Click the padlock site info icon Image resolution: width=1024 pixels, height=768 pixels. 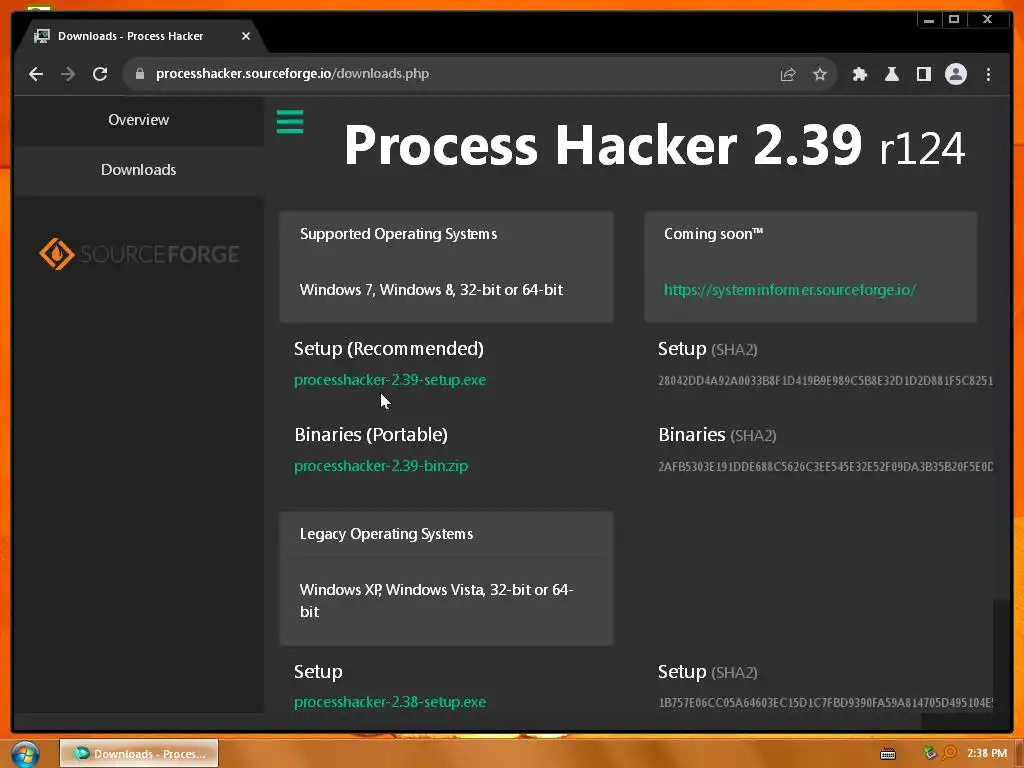(x=139, y=74)
